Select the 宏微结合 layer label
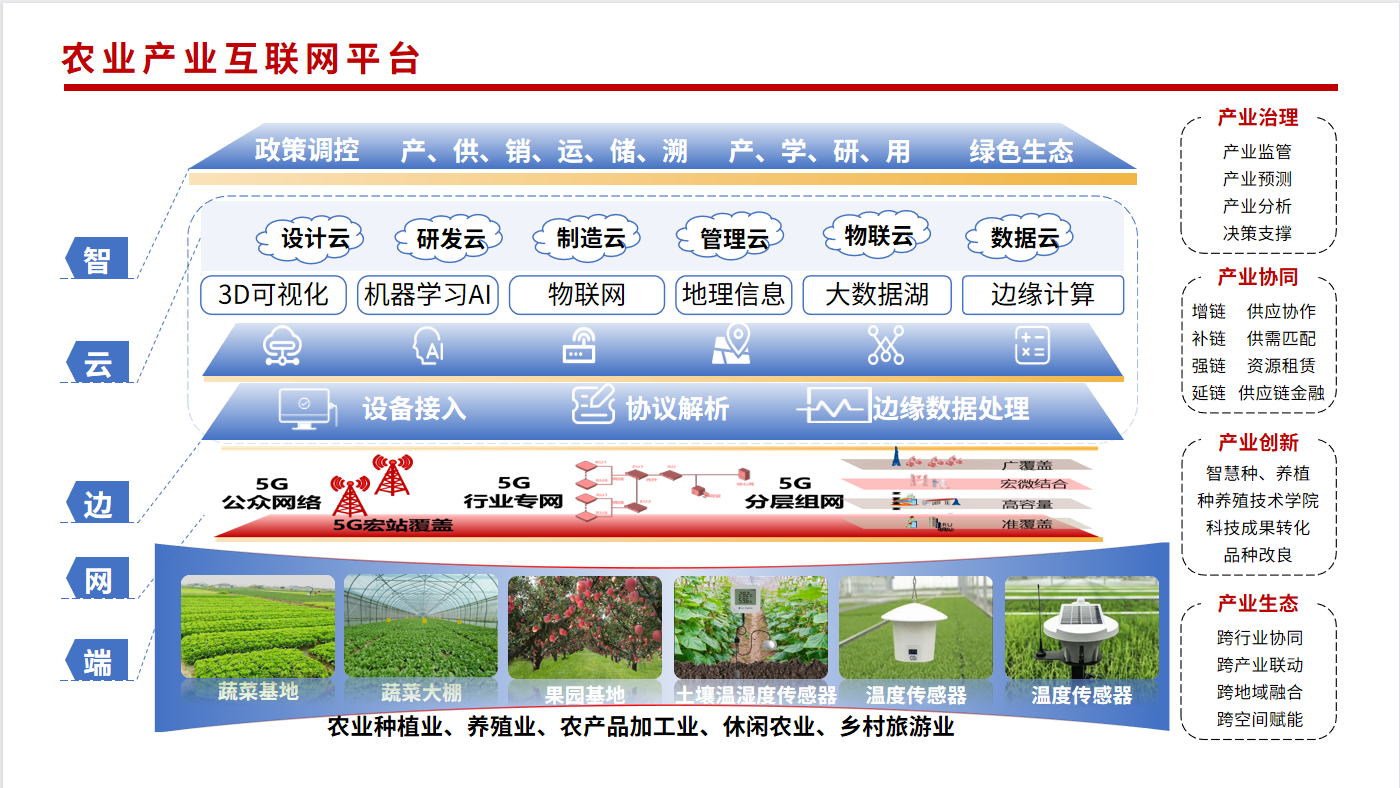Screen dimensions: 1400x788 click(x=1034, y=484)
